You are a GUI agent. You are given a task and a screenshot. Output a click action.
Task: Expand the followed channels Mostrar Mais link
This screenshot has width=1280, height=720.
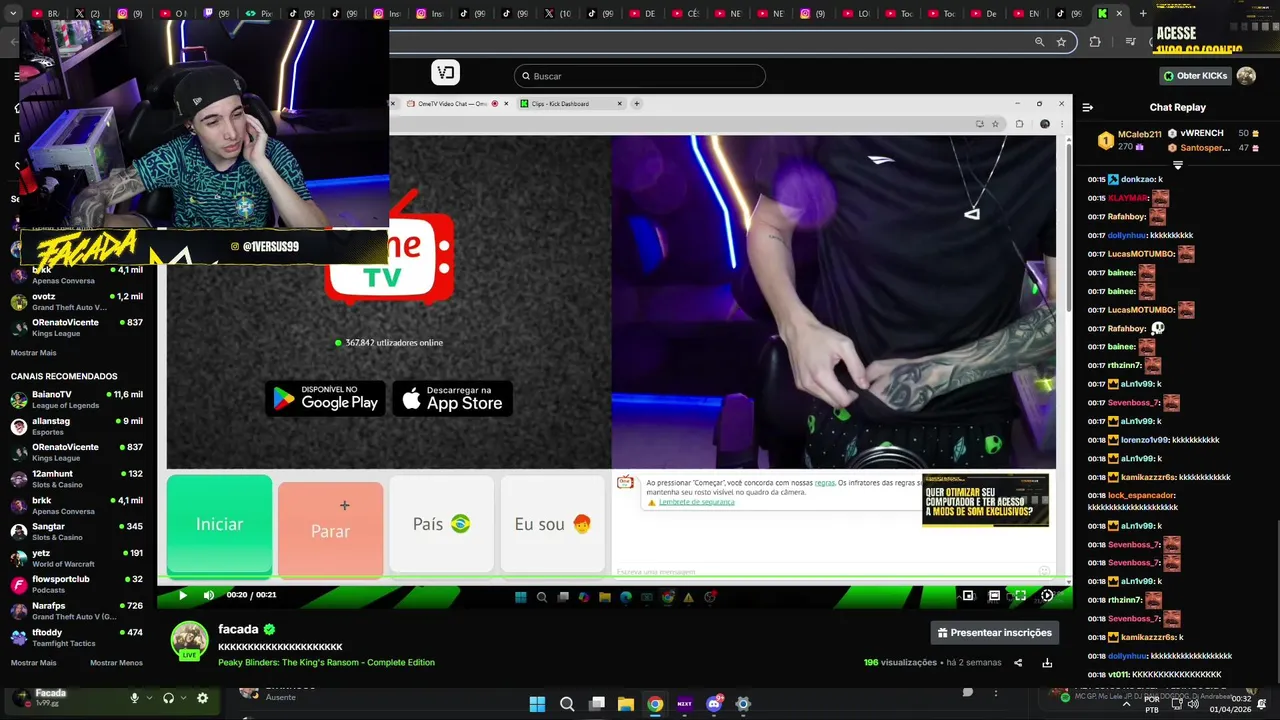pyautogui.click(x=33, y=353)
